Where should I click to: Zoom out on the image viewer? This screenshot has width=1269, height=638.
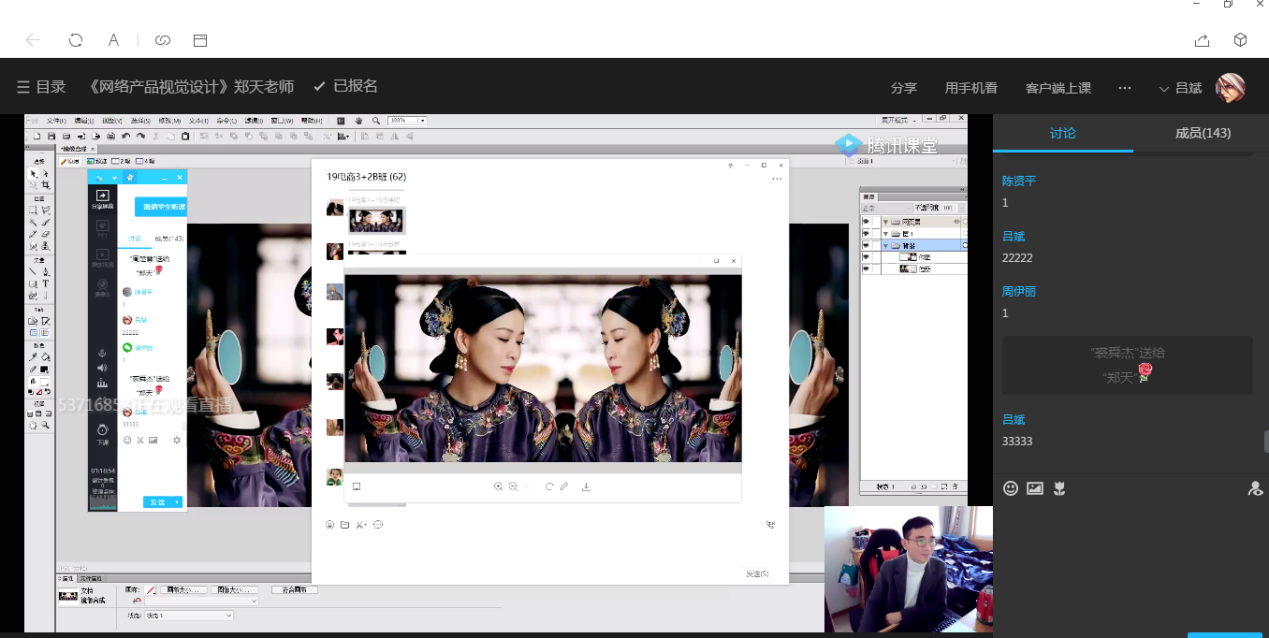pos(514,486)
